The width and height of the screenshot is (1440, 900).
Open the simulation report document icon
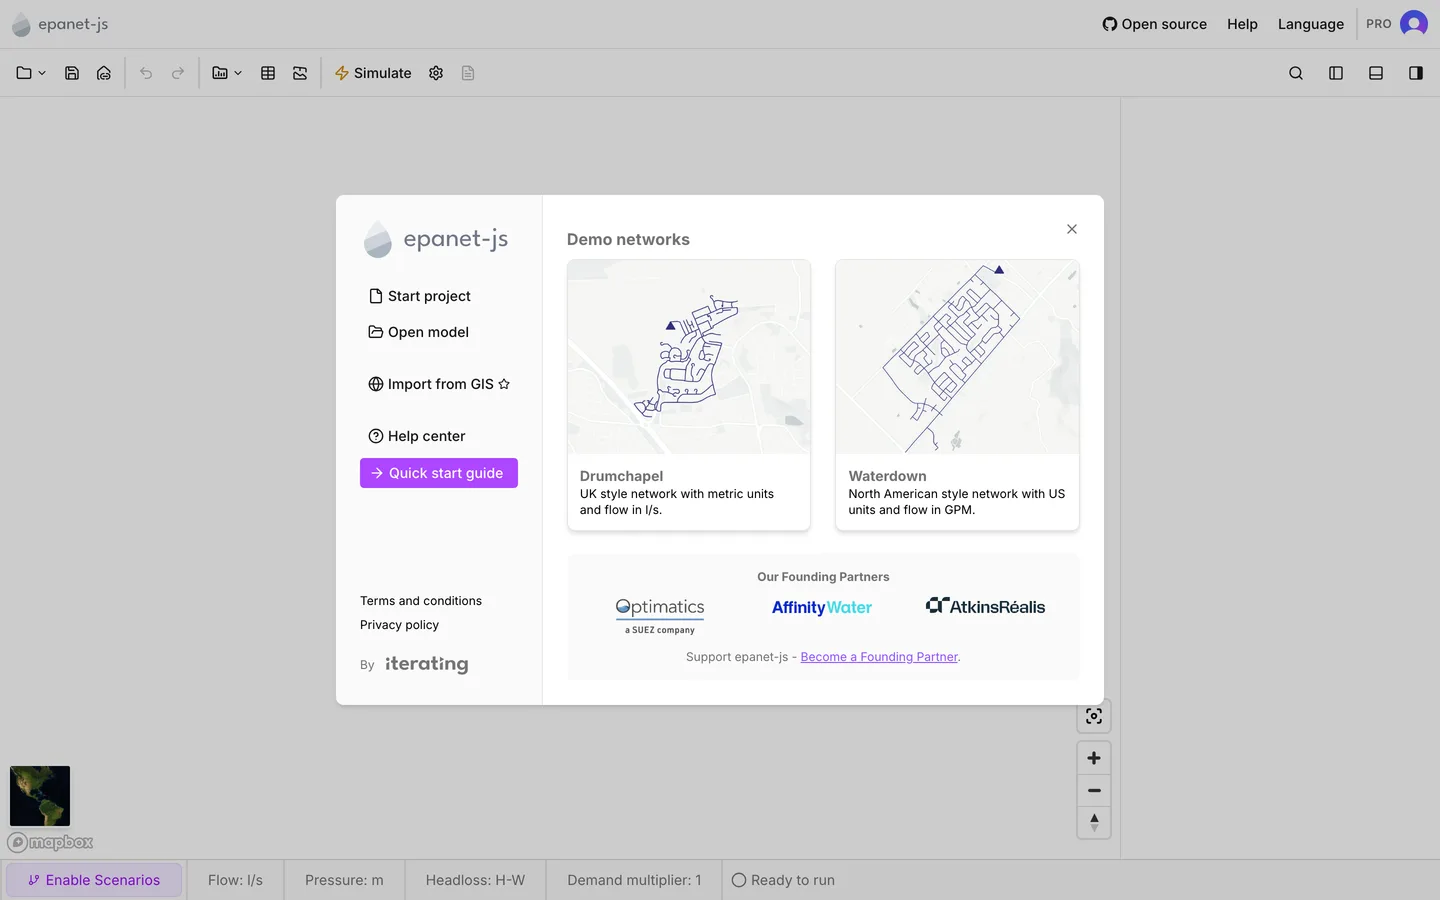[x=468, y=73]
